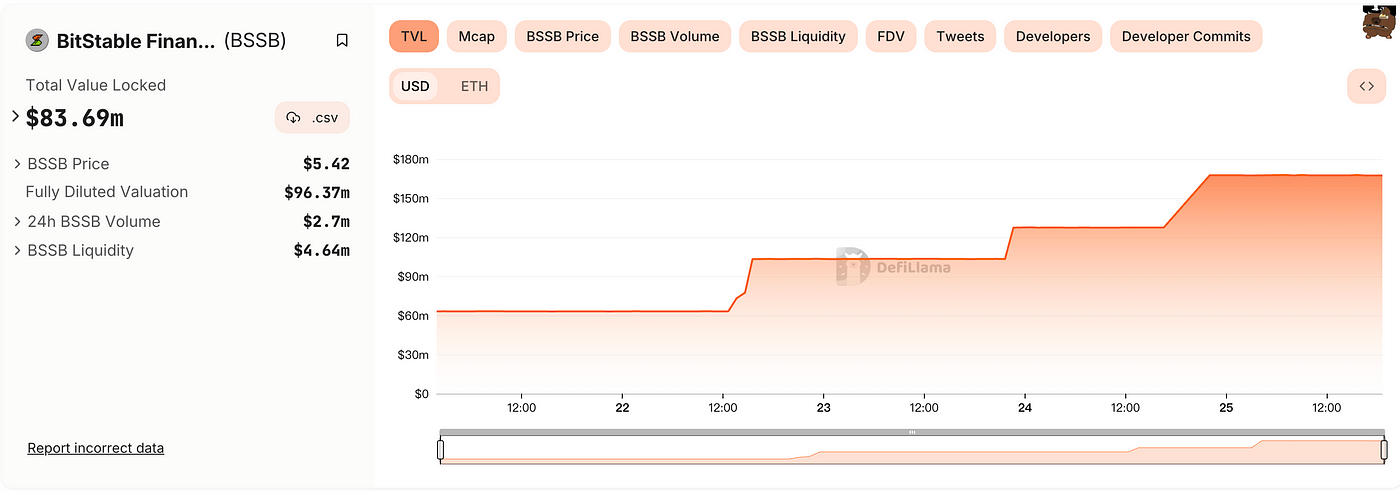Switch chart denomination to USD

tap(415, 86)
